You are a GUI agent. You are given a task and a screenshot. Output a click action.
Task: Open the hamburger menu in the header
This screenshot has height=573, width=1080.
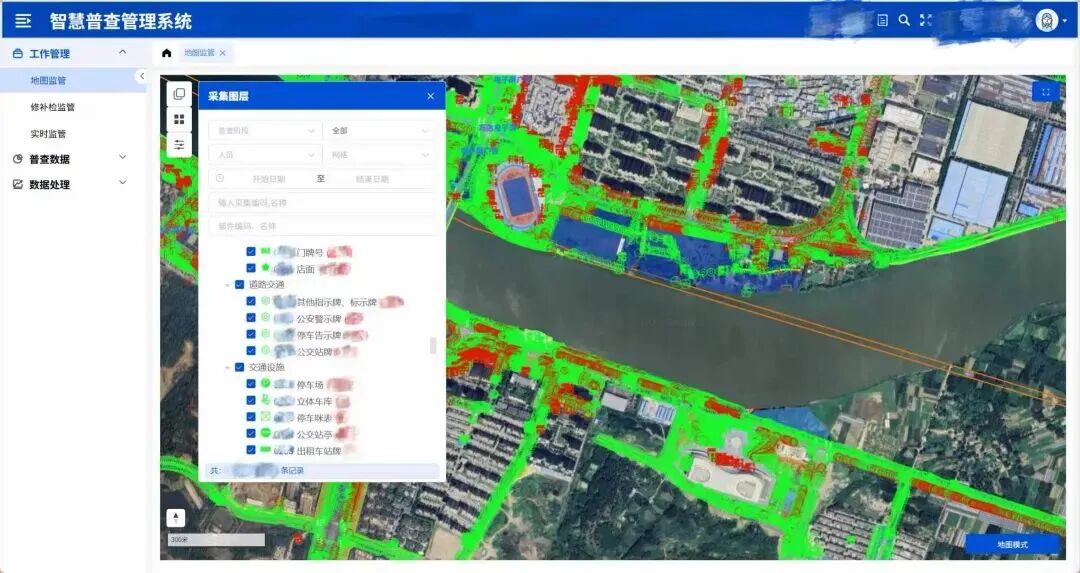23,21
